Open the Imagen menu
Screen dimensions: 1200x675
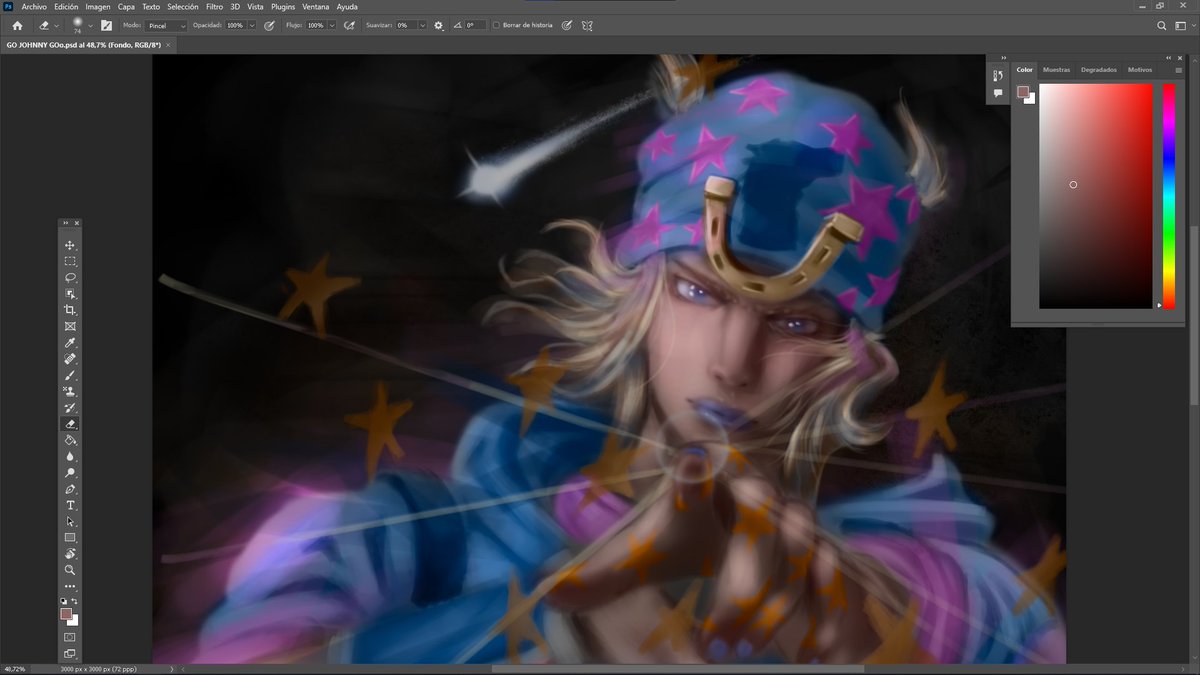tap(98, 6)
